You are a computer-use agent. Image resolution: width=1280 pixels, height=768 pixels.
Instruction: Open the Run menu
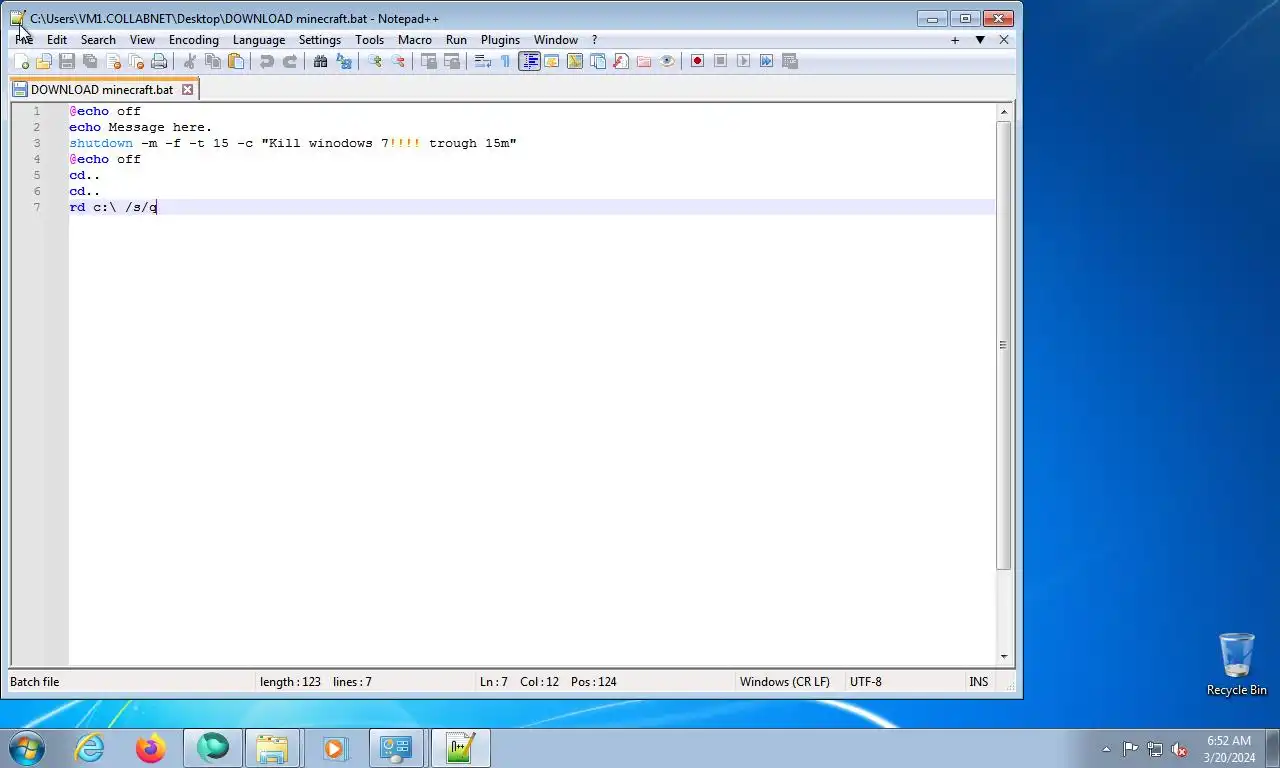(x=456, y=40)
